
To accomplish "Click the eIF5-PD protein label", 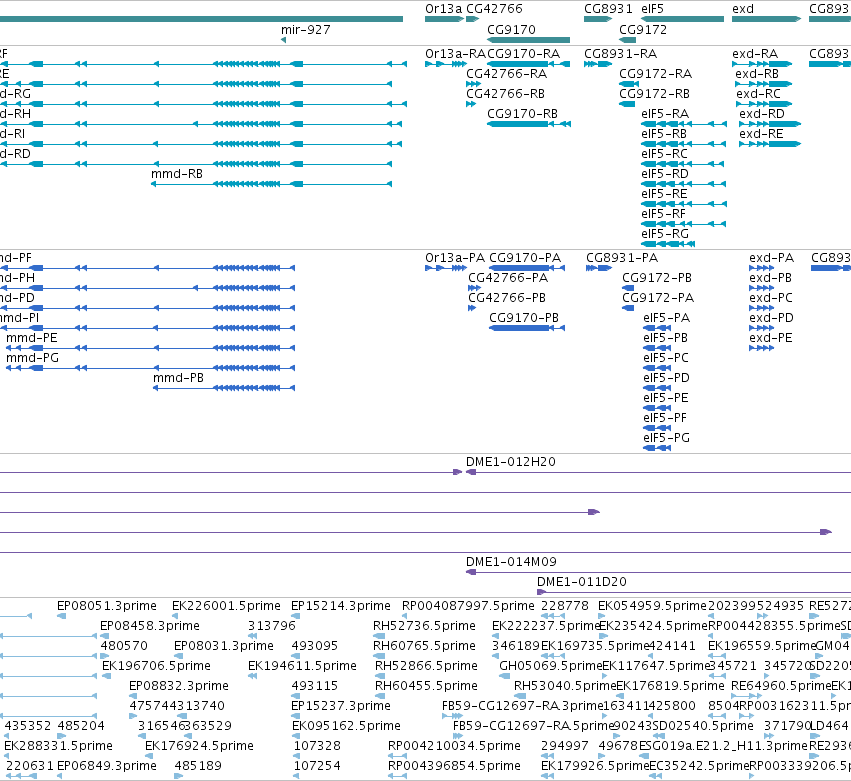I will pos(666,378).
